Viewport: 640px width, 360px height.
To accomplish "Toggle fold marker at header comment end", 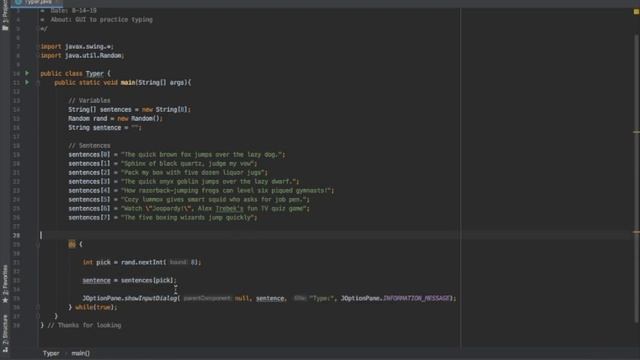I will pos(39,29).
